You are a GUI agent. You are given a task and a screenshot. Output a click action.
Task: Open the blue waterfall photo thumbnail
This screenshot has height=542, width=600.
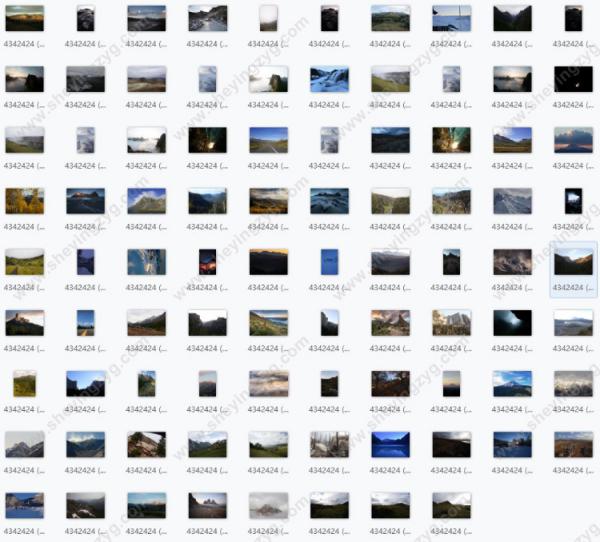coord(329,80)
